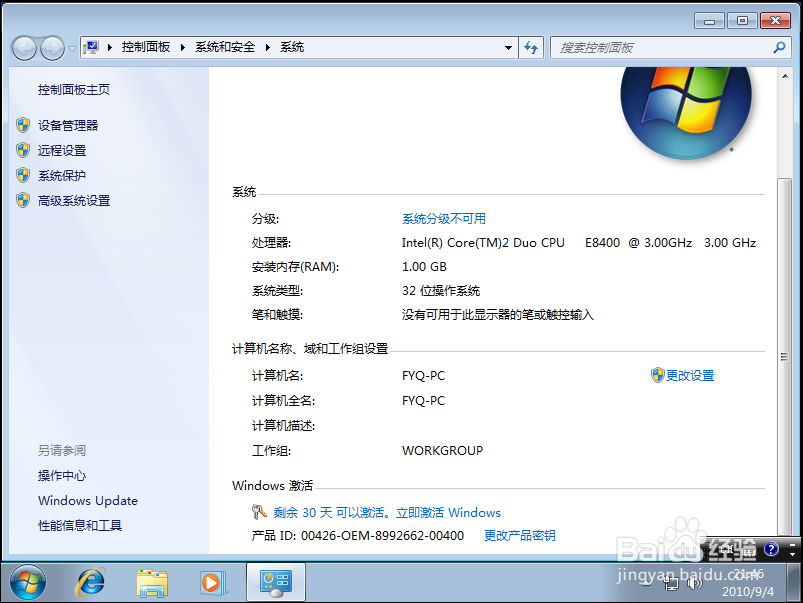
Task: Open 系统分级不可用 rating link
Action: click(444, 219)
